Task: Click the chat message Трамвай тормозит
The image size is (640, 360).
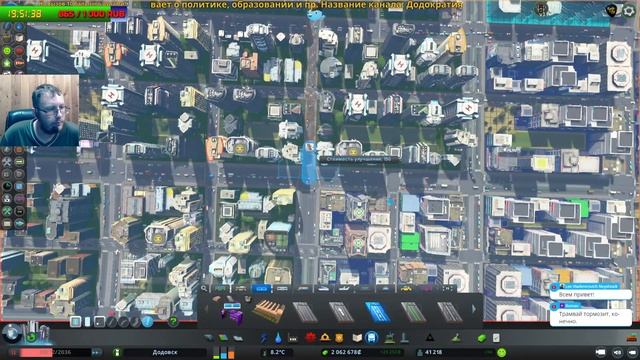Action: pos(589,317)
